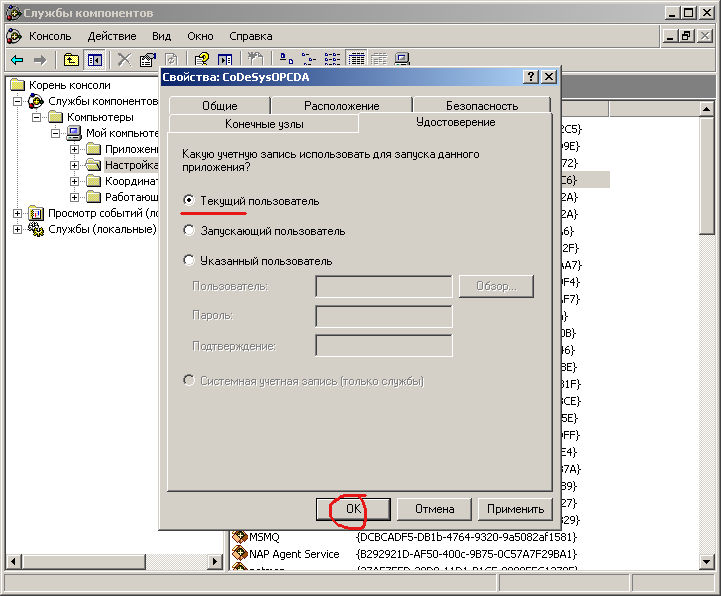Screen dimensions: 721x596
Task: Select 'Указанный пользователь' radio button
Action: (189, 260)
